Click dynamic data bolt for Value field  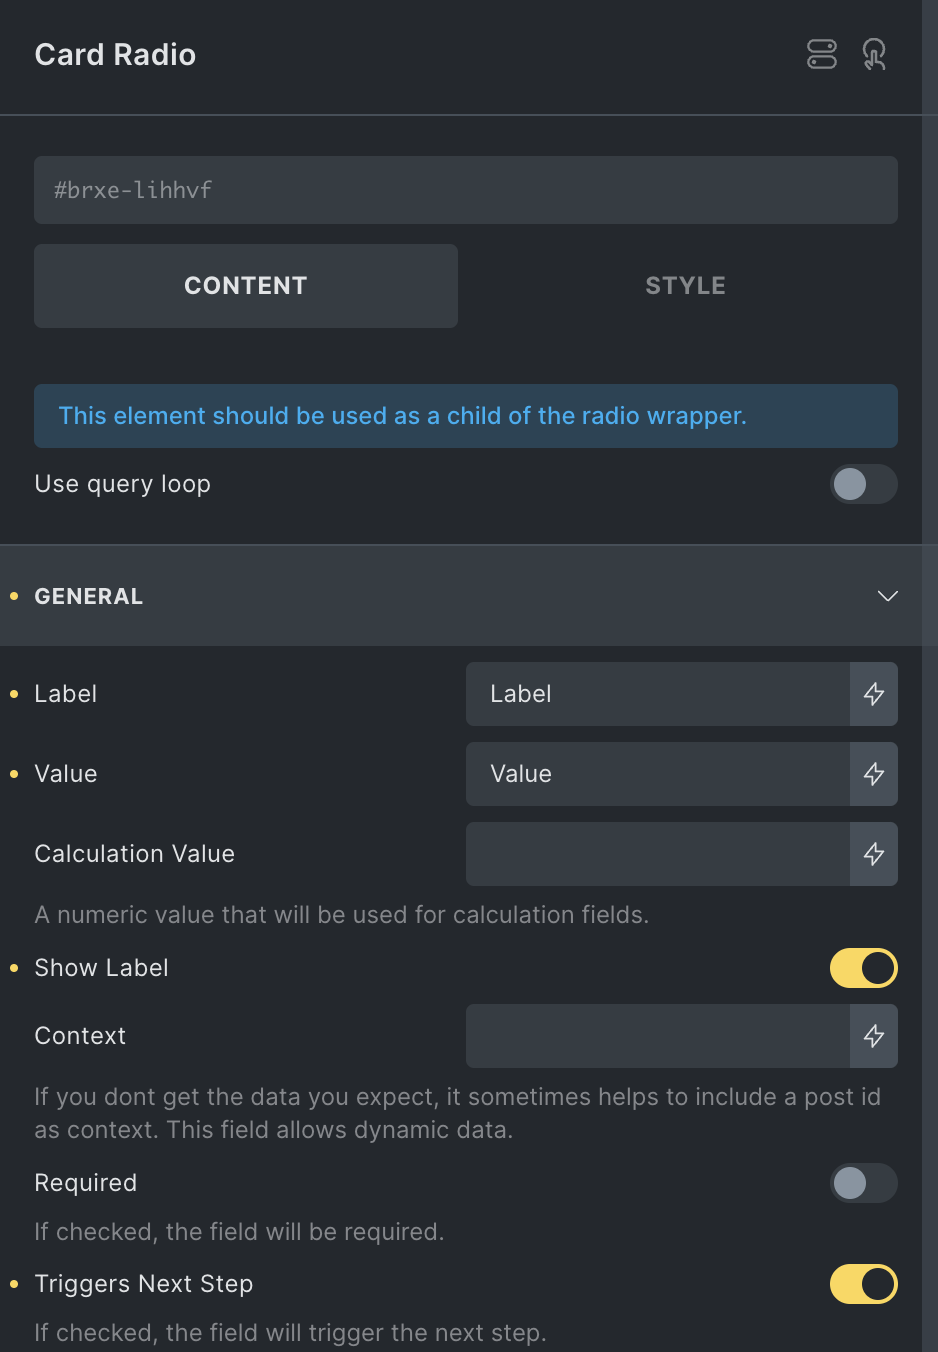tap(874, 774)
